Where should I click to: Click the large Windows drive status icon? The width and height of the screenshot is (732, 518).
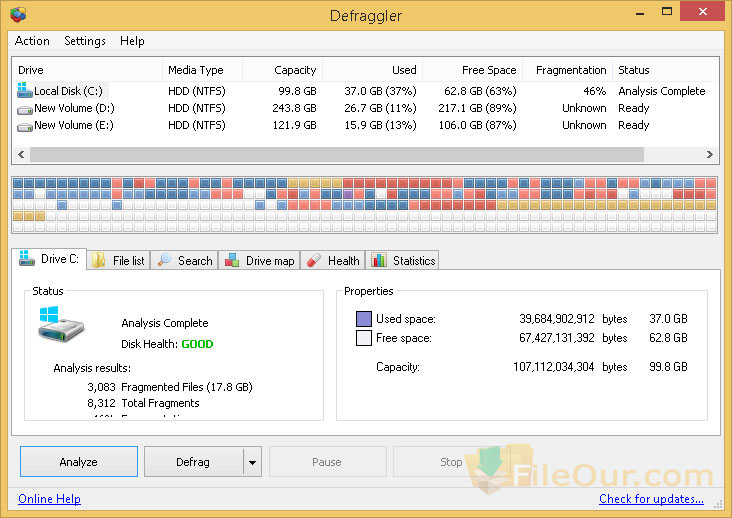click(x=61, y=324)
